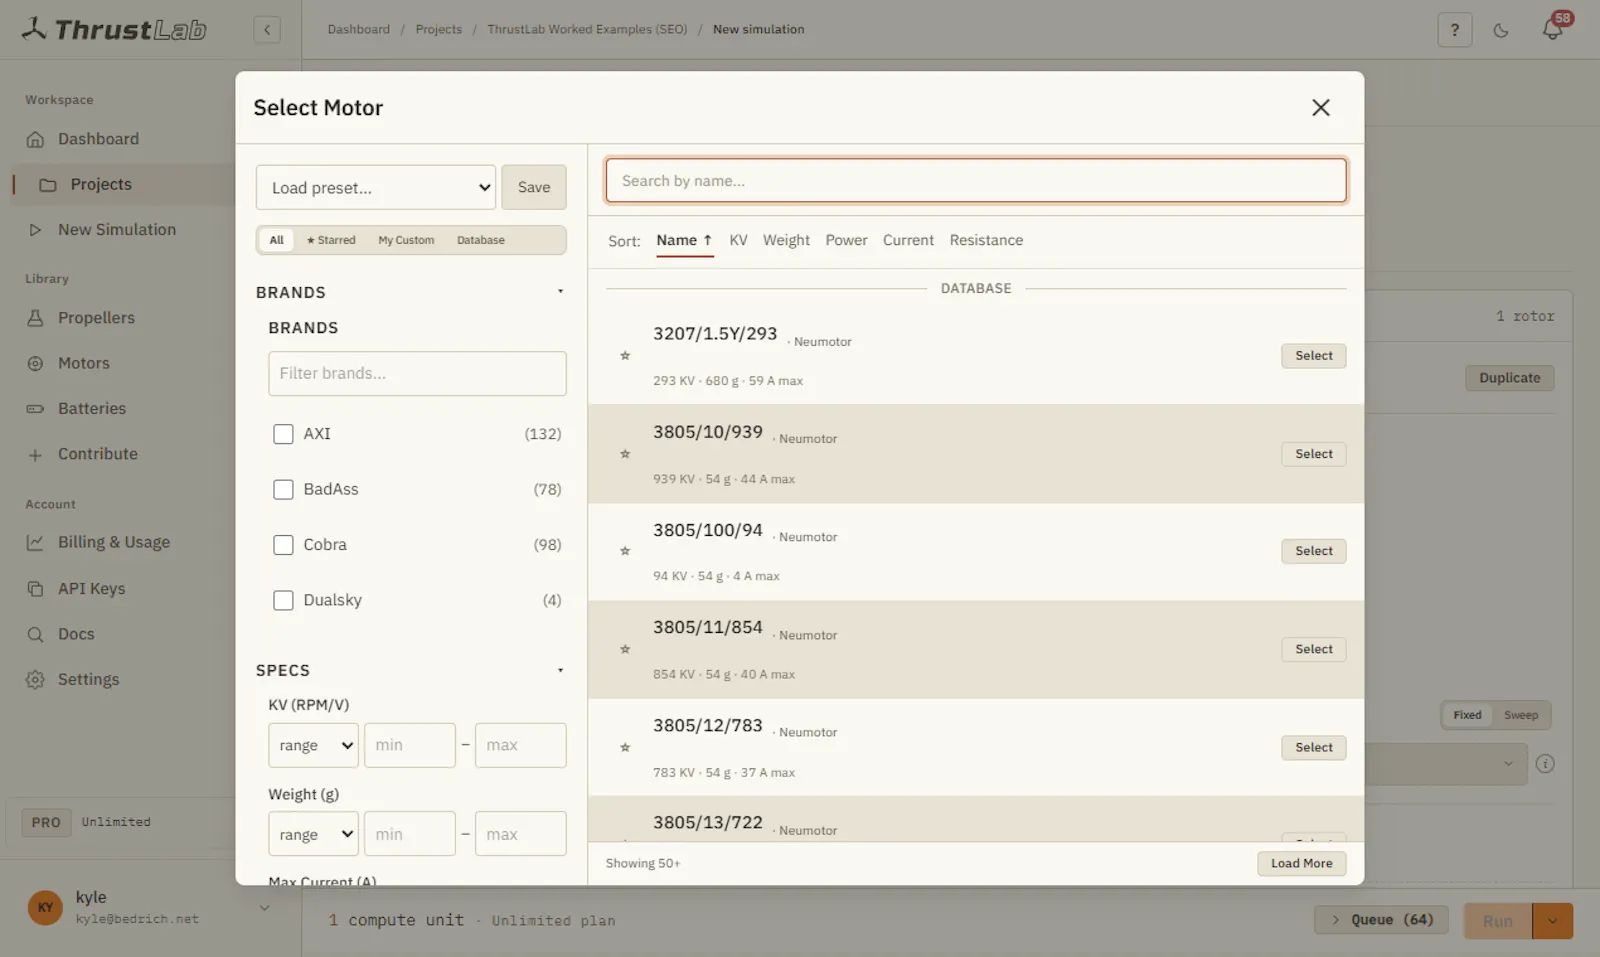Open the Weight range type dropdown

tap(313, 834)
